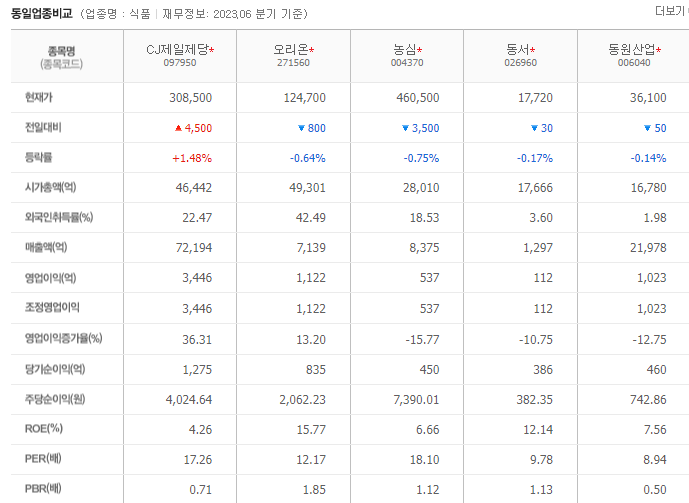Screen dimensions: 689x503
Task: Click PBR value 0.71
Action: coord(201,489)
